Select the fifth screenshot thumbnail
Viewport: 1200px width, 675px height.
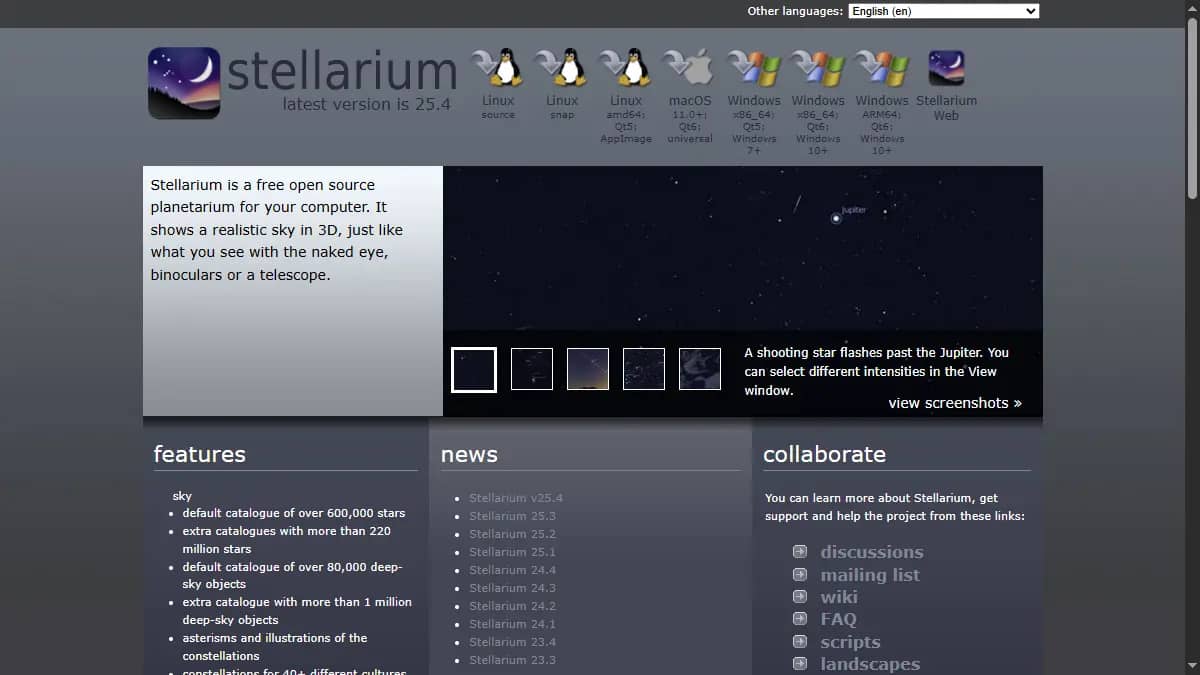700,369
